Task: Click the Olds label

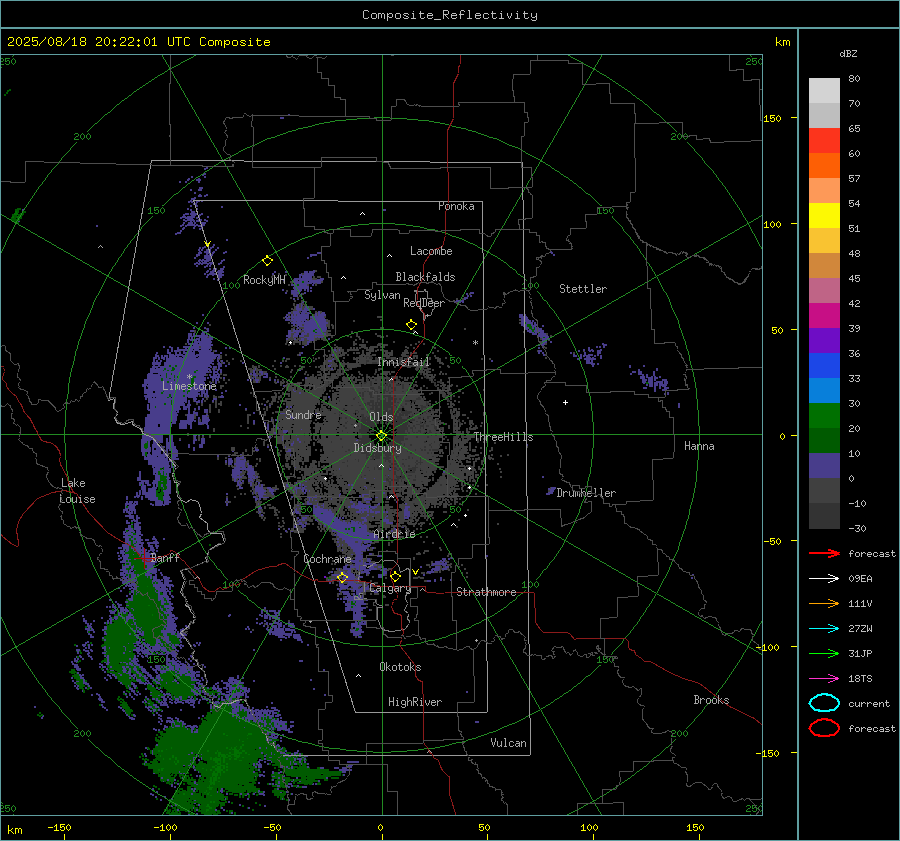Action: [x=381, y=417]
